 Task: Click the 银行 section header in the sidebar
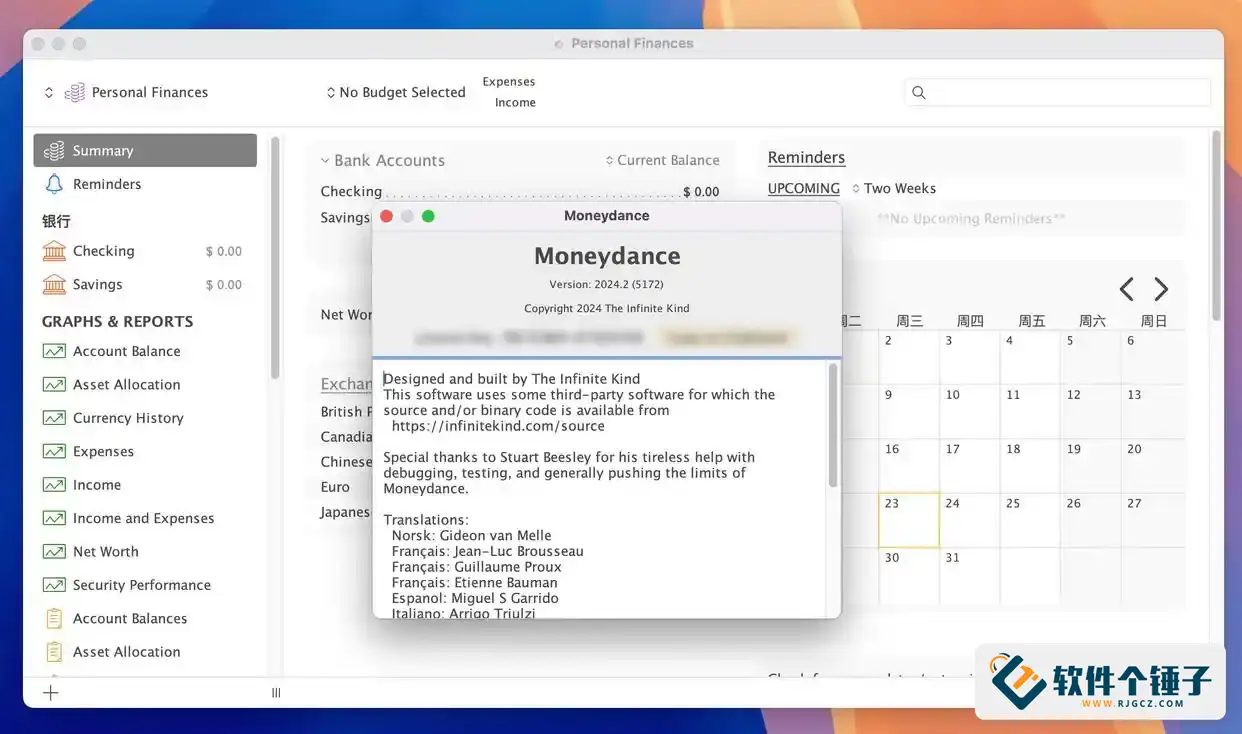tap(56, 221)
